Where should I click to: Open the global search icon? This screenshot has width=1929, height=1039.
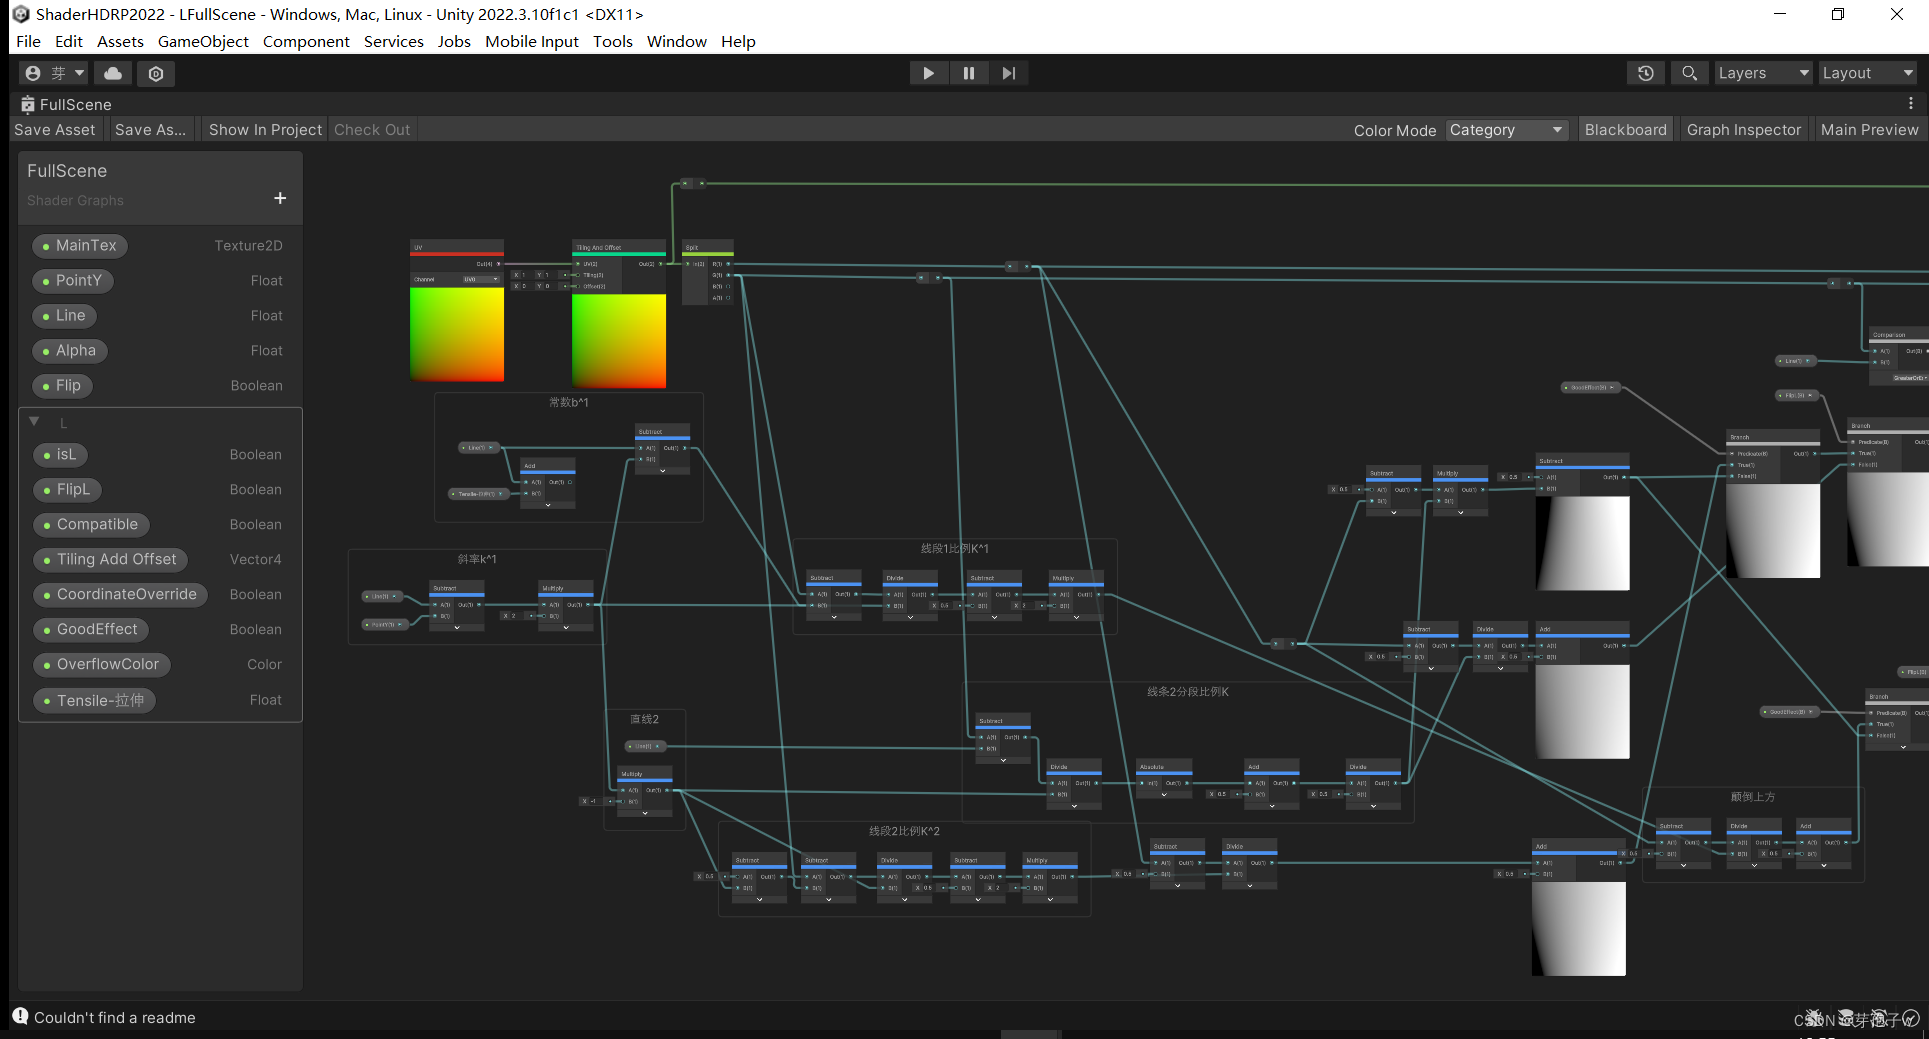pyautogui.click(x=1689, y=73)
